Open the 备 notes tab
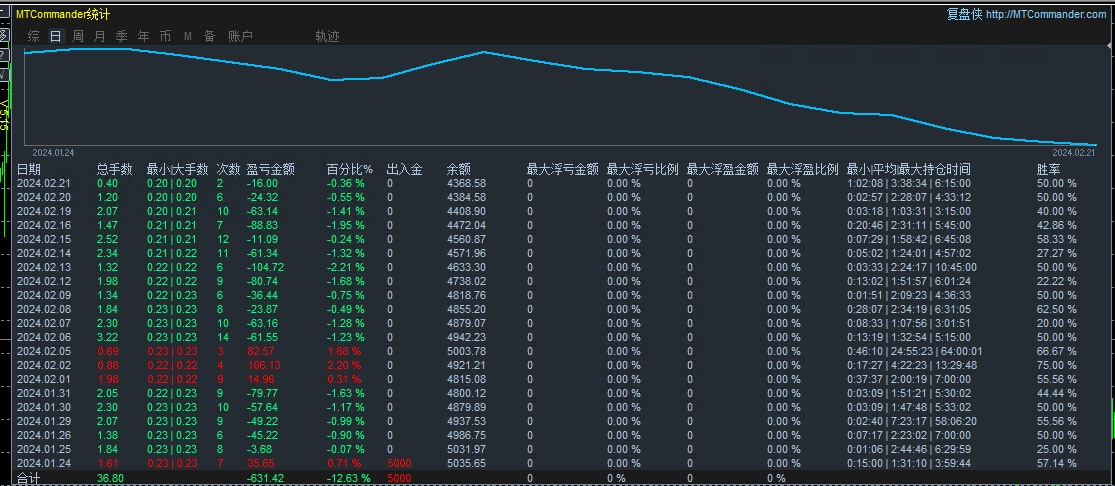The image size is (1115, 486). point(209,36)
